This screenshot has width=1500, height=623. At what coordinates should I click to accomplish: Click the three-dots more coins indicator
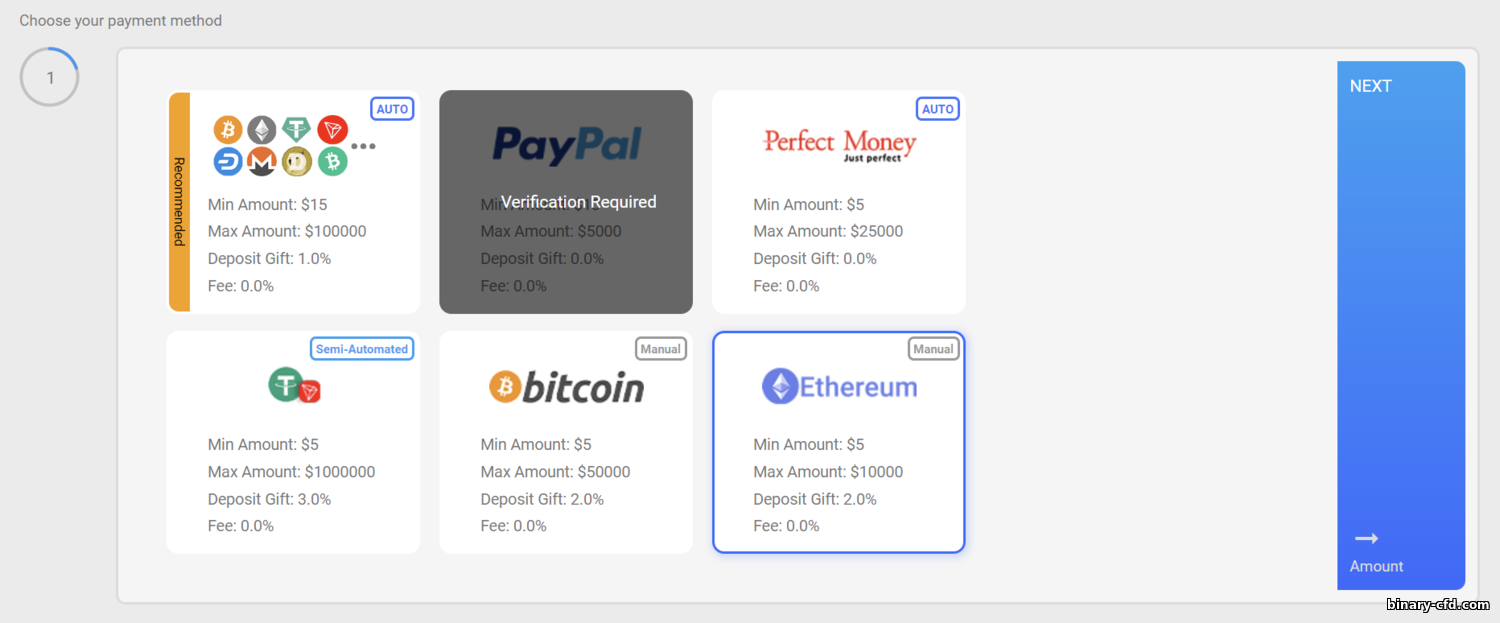363,146
